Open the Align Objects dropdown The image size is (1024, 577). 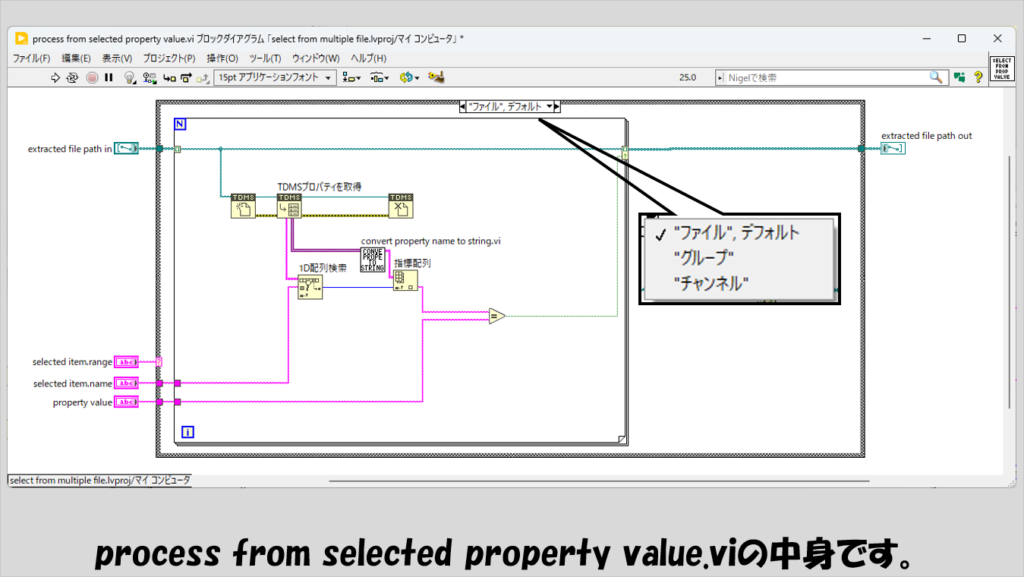pos(352,77)
